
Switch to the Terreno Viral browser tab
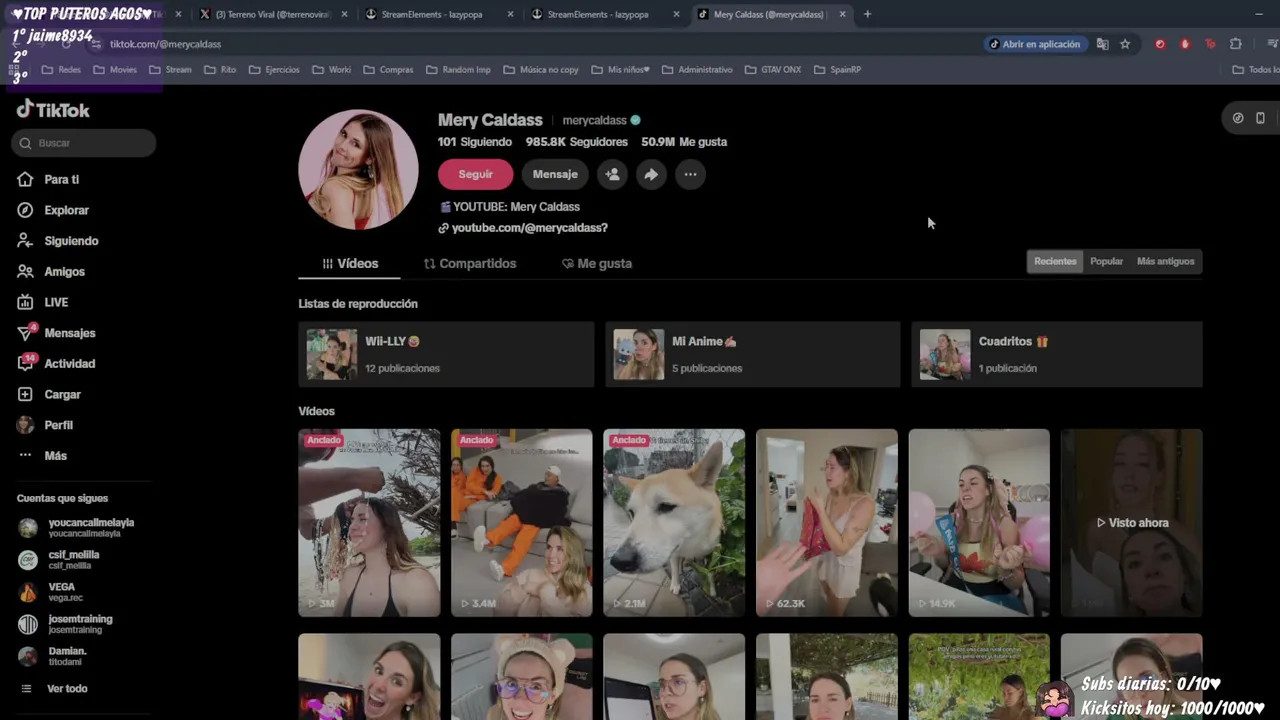[273, 14]
